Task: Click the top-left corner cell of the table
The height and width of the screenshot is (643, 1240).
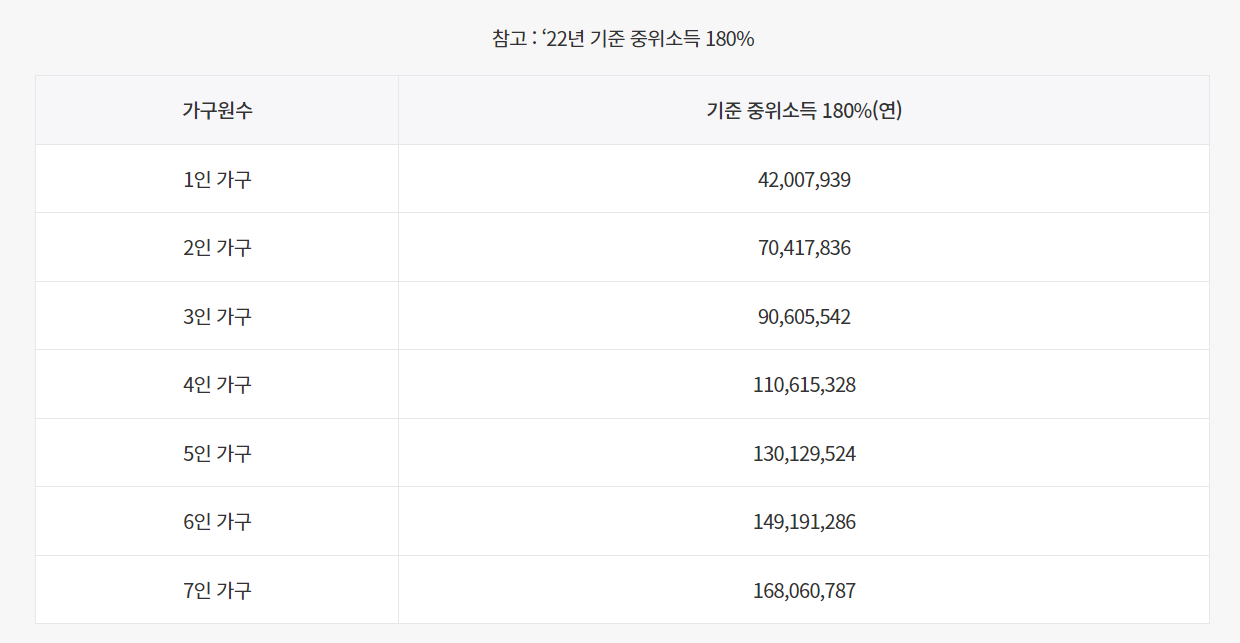Action: 216,110
